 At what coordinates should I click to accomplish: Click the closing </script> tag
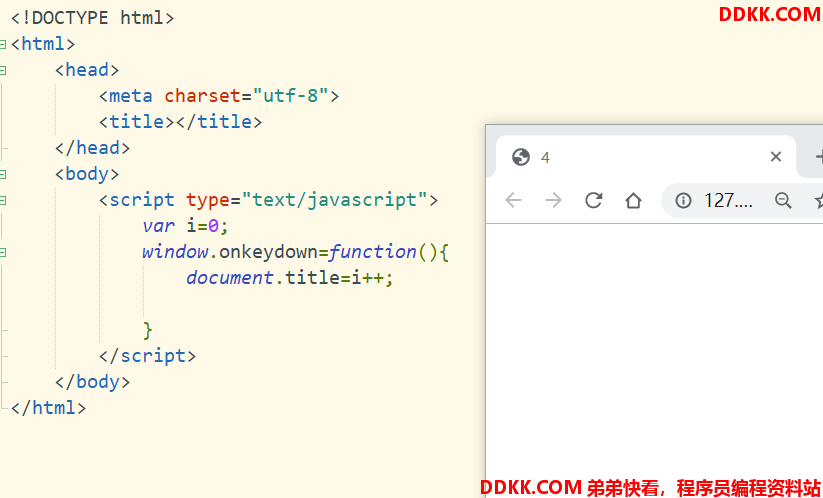147,356
